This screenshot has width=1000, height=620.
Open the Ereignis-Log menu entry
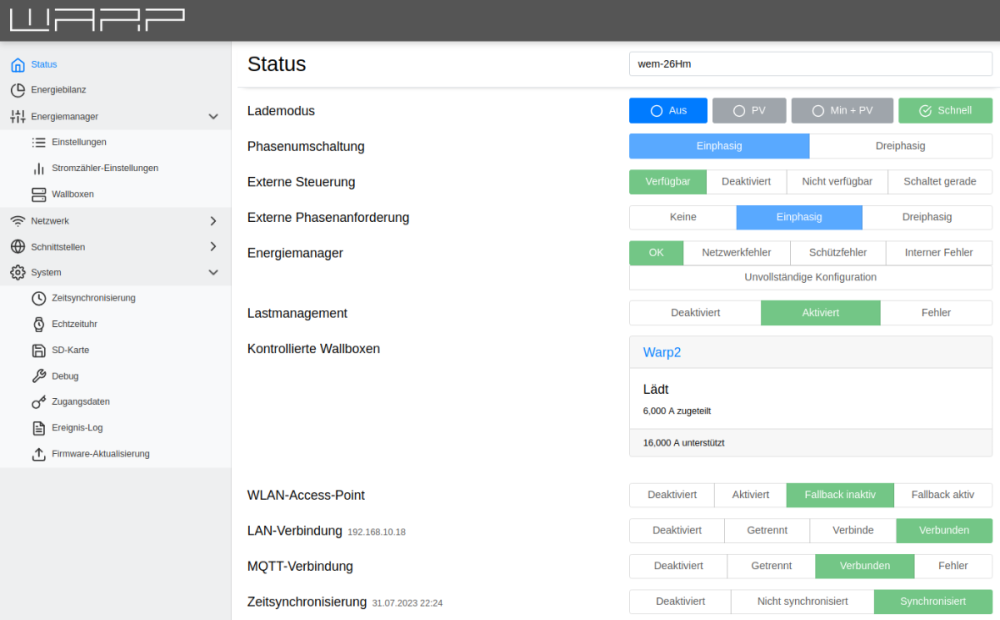[x=77, y=428]
